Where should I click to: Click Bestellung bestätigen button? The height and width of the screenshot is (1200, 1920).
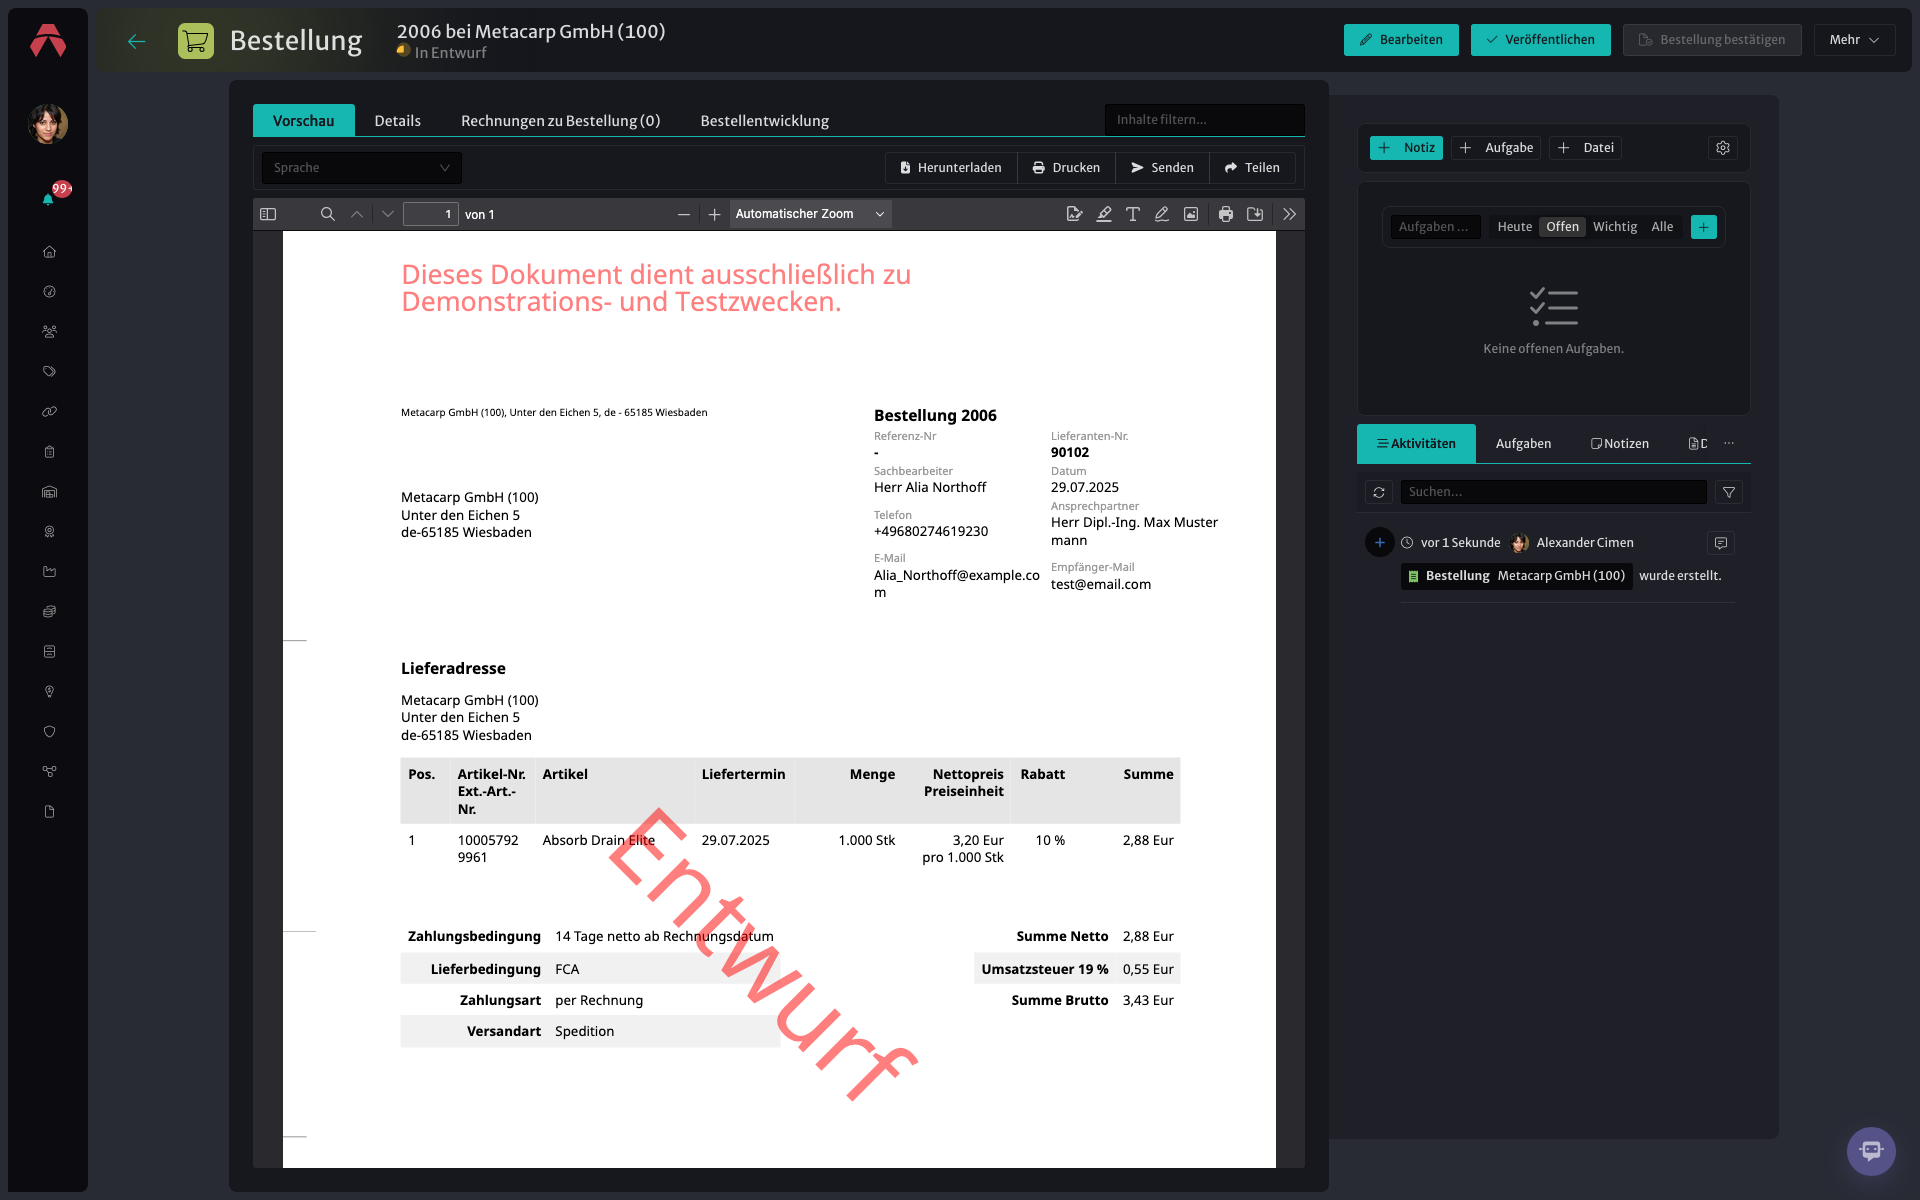point(1712,40)
